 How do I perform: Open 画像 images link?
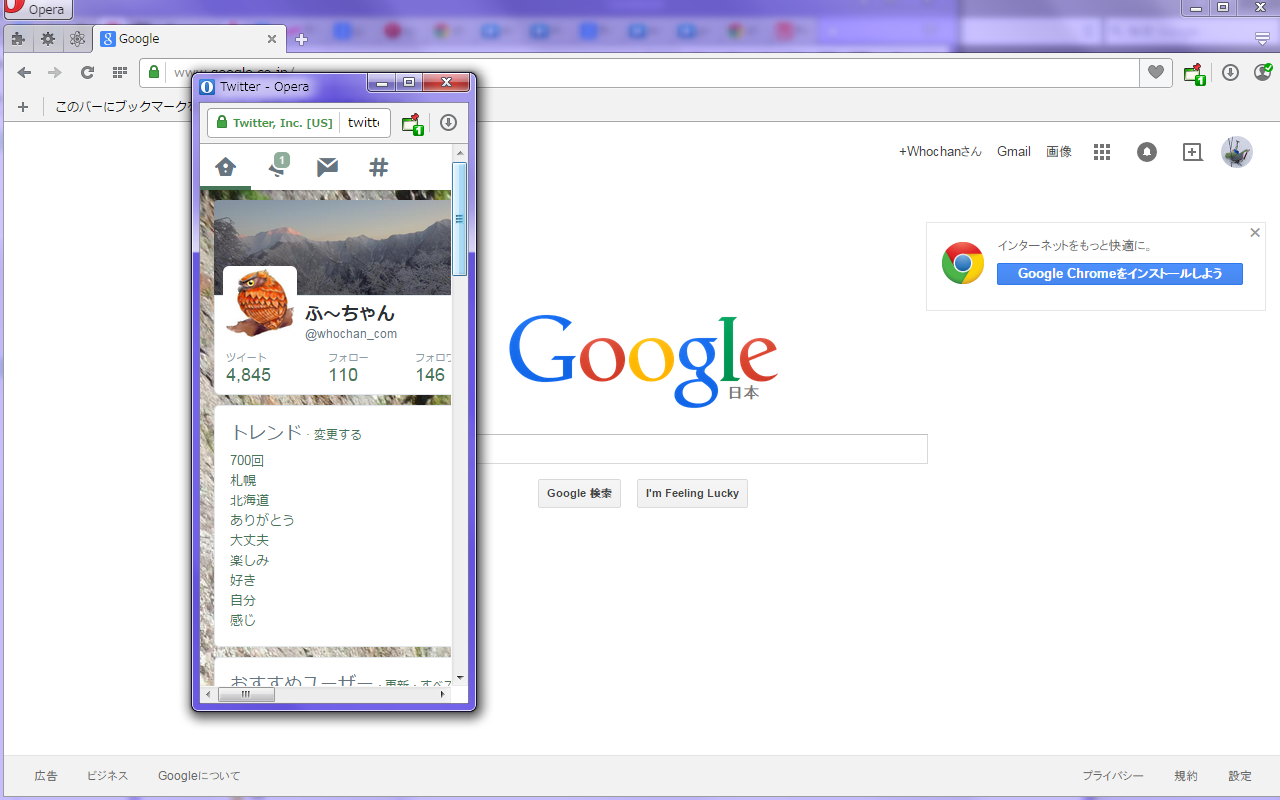(x=1059, y=151)
